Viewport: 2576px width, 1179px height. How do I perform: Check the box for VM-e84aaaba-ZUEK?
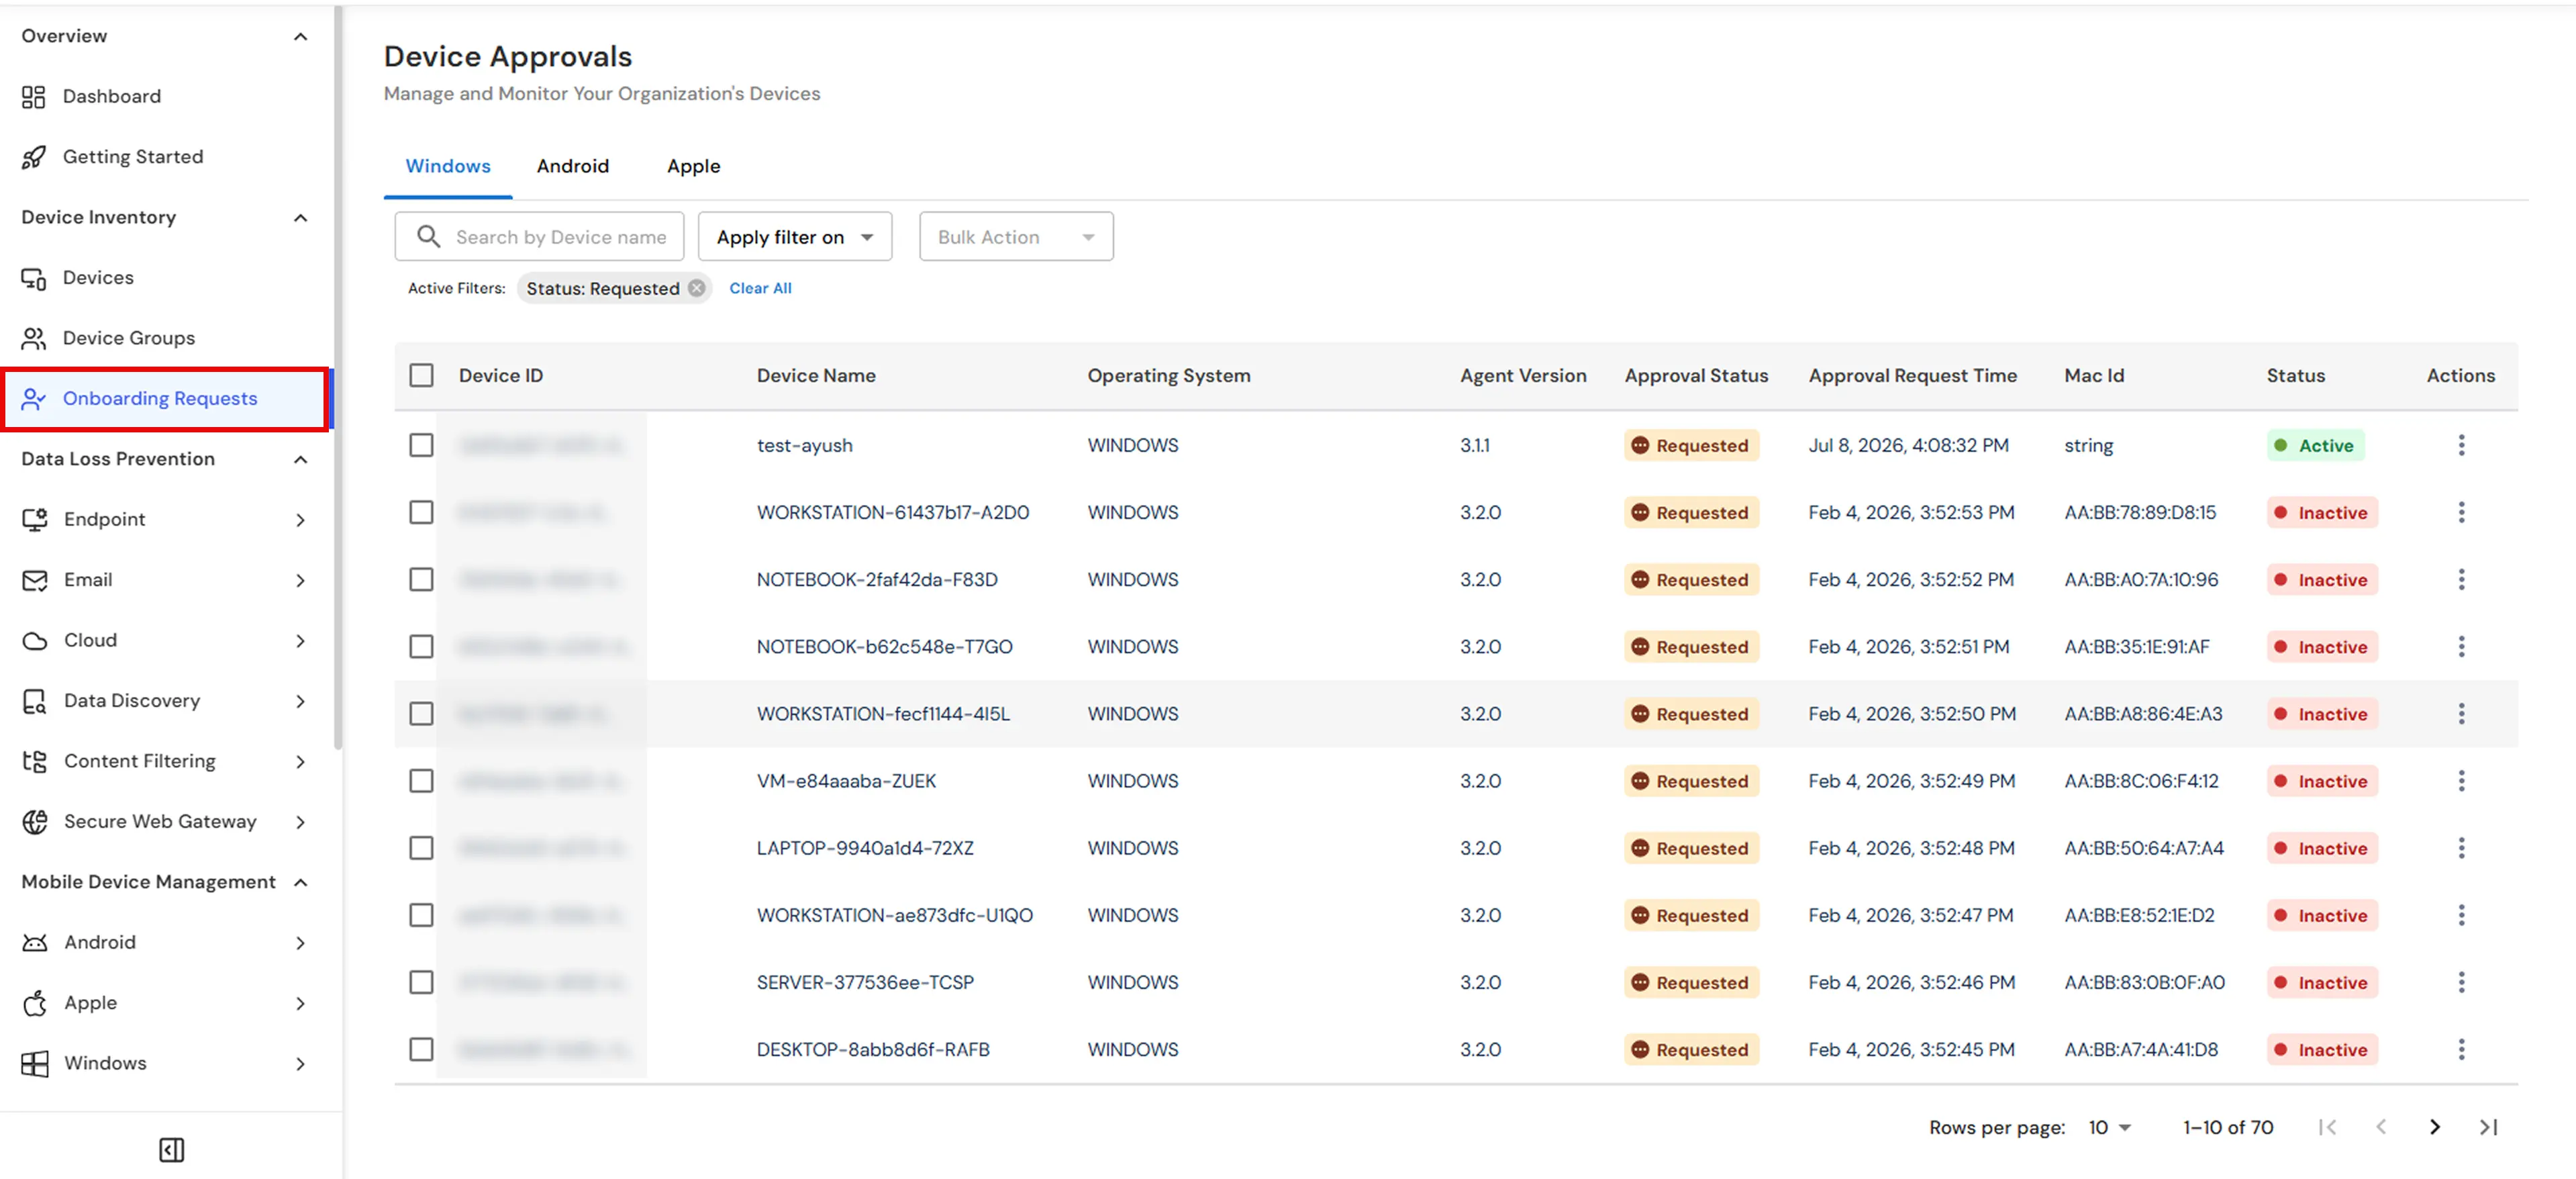click(x=421, y=781)
